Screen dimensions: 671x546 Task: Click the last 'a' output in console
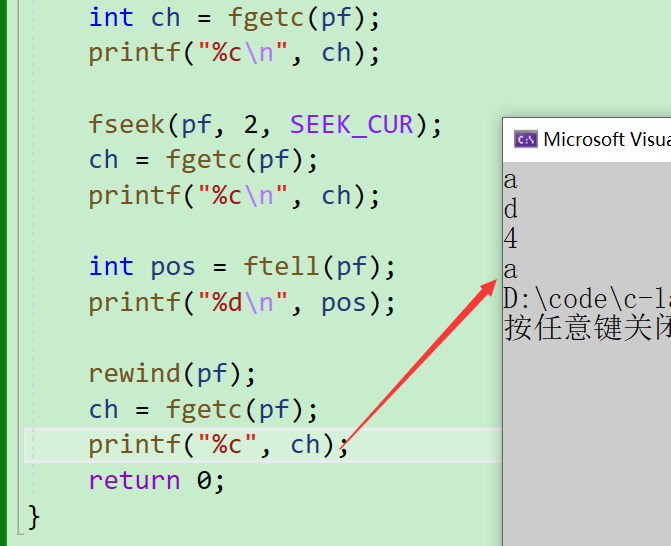coord(511,270)
